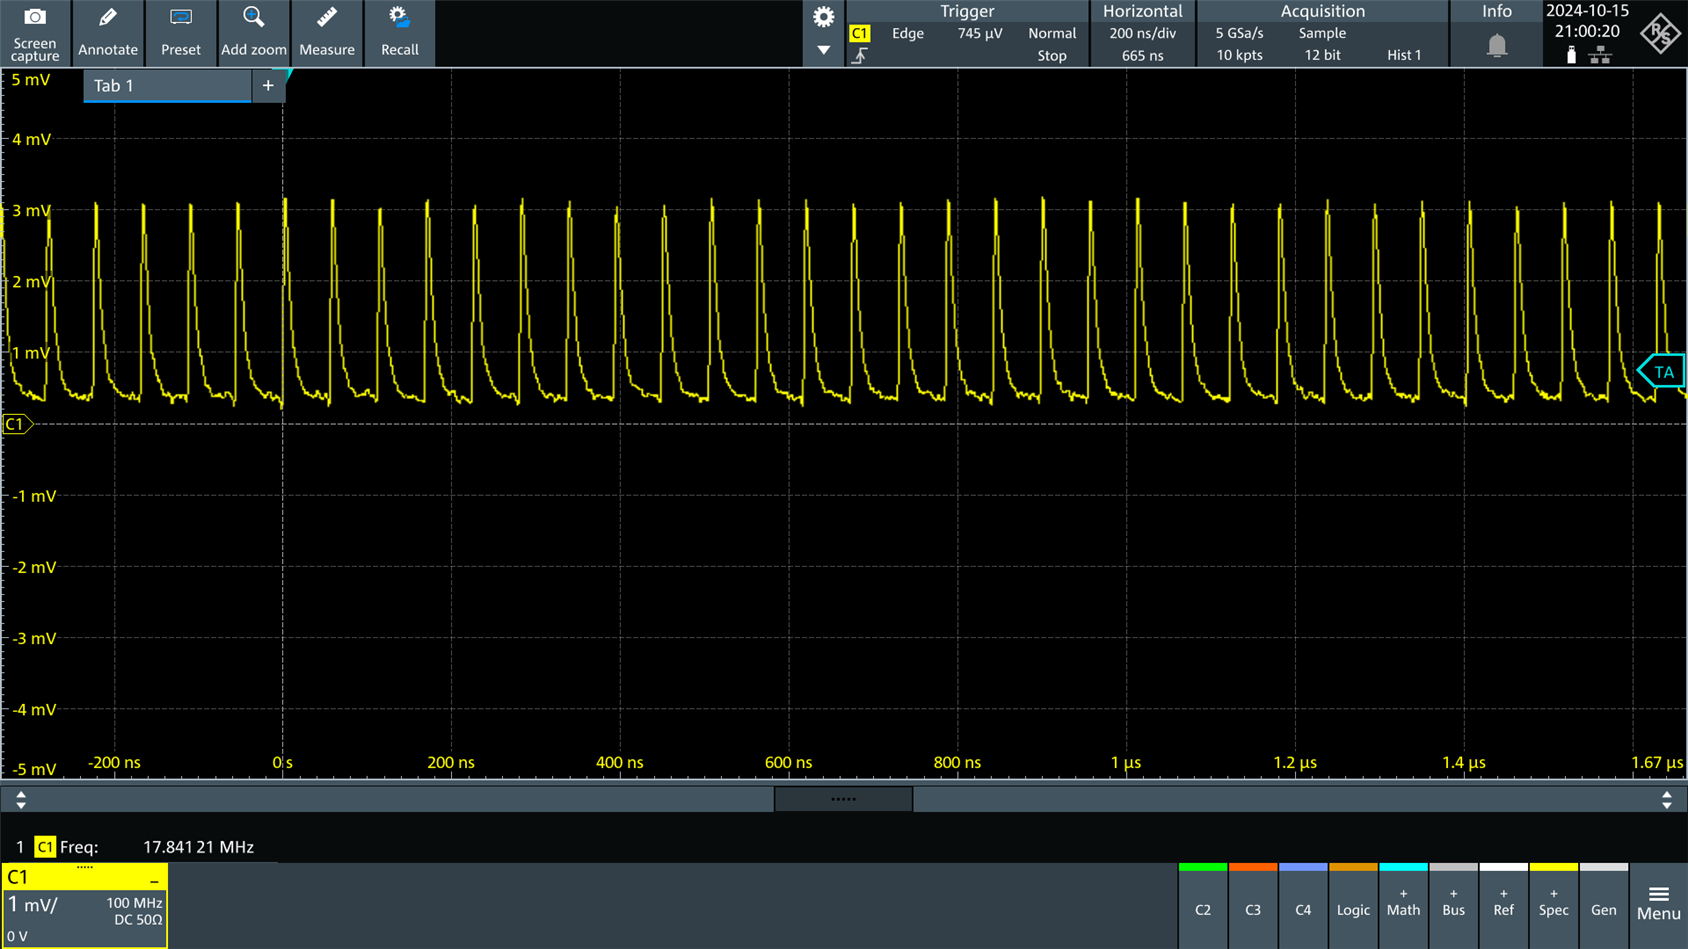
Task: Add a Spec spectrum
Action: [x=1553, y=907]
